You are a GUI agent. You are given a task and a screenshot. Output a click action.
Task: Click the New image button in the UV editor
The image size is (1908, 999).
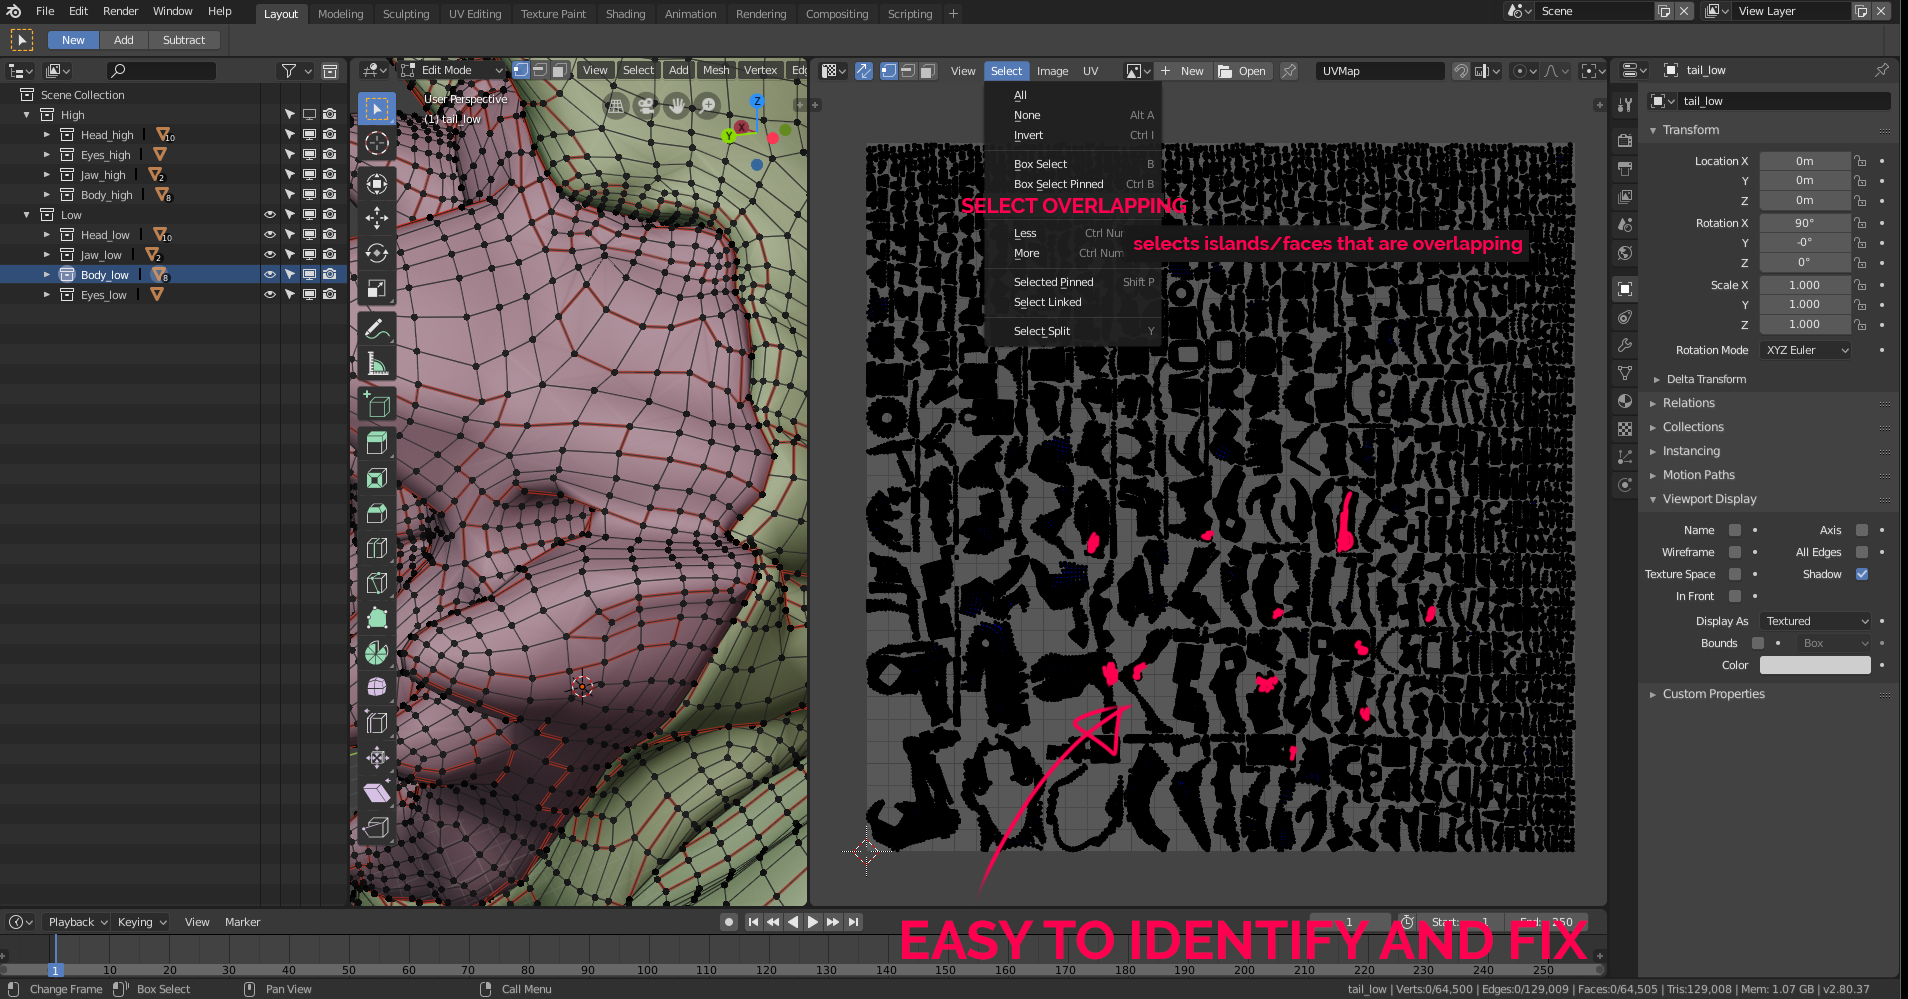pyautogui.click(x=1182, y=71)
